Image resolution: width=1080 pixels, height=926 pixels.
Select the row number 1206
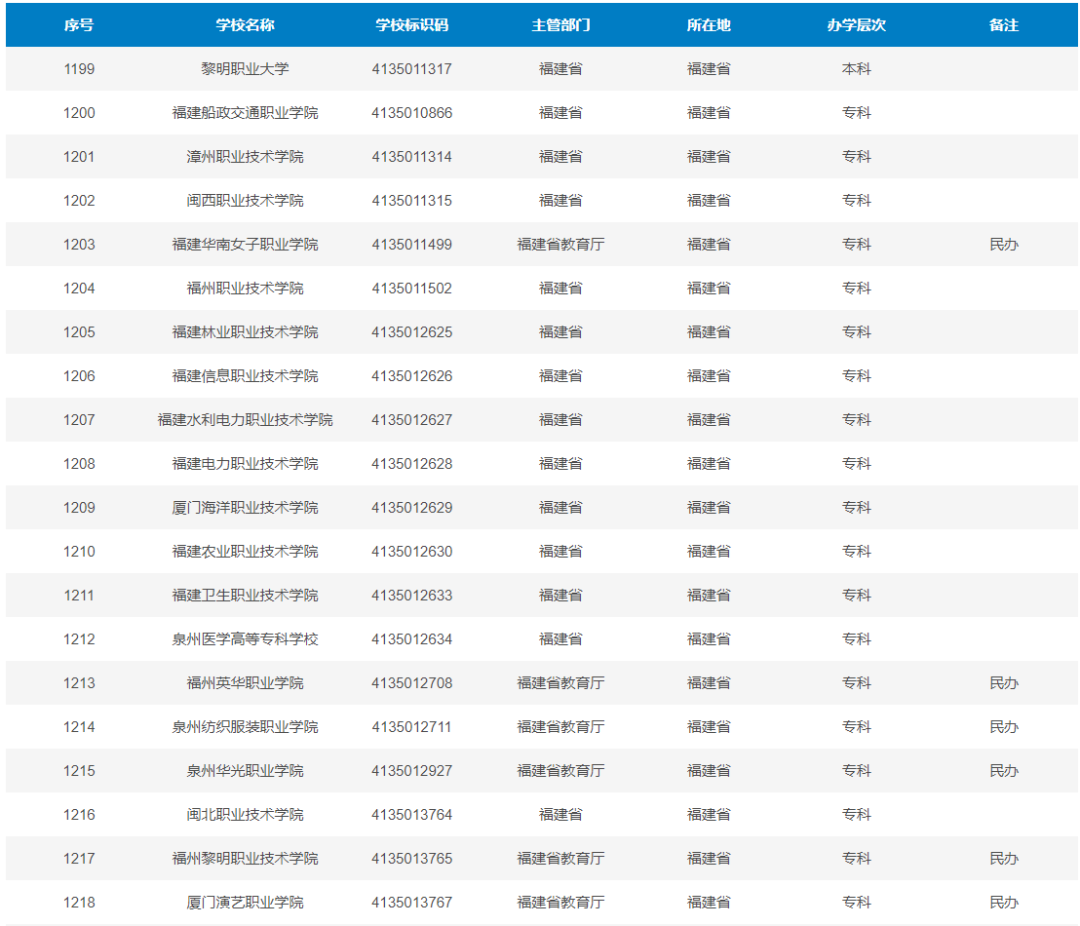tap(79, 376)
